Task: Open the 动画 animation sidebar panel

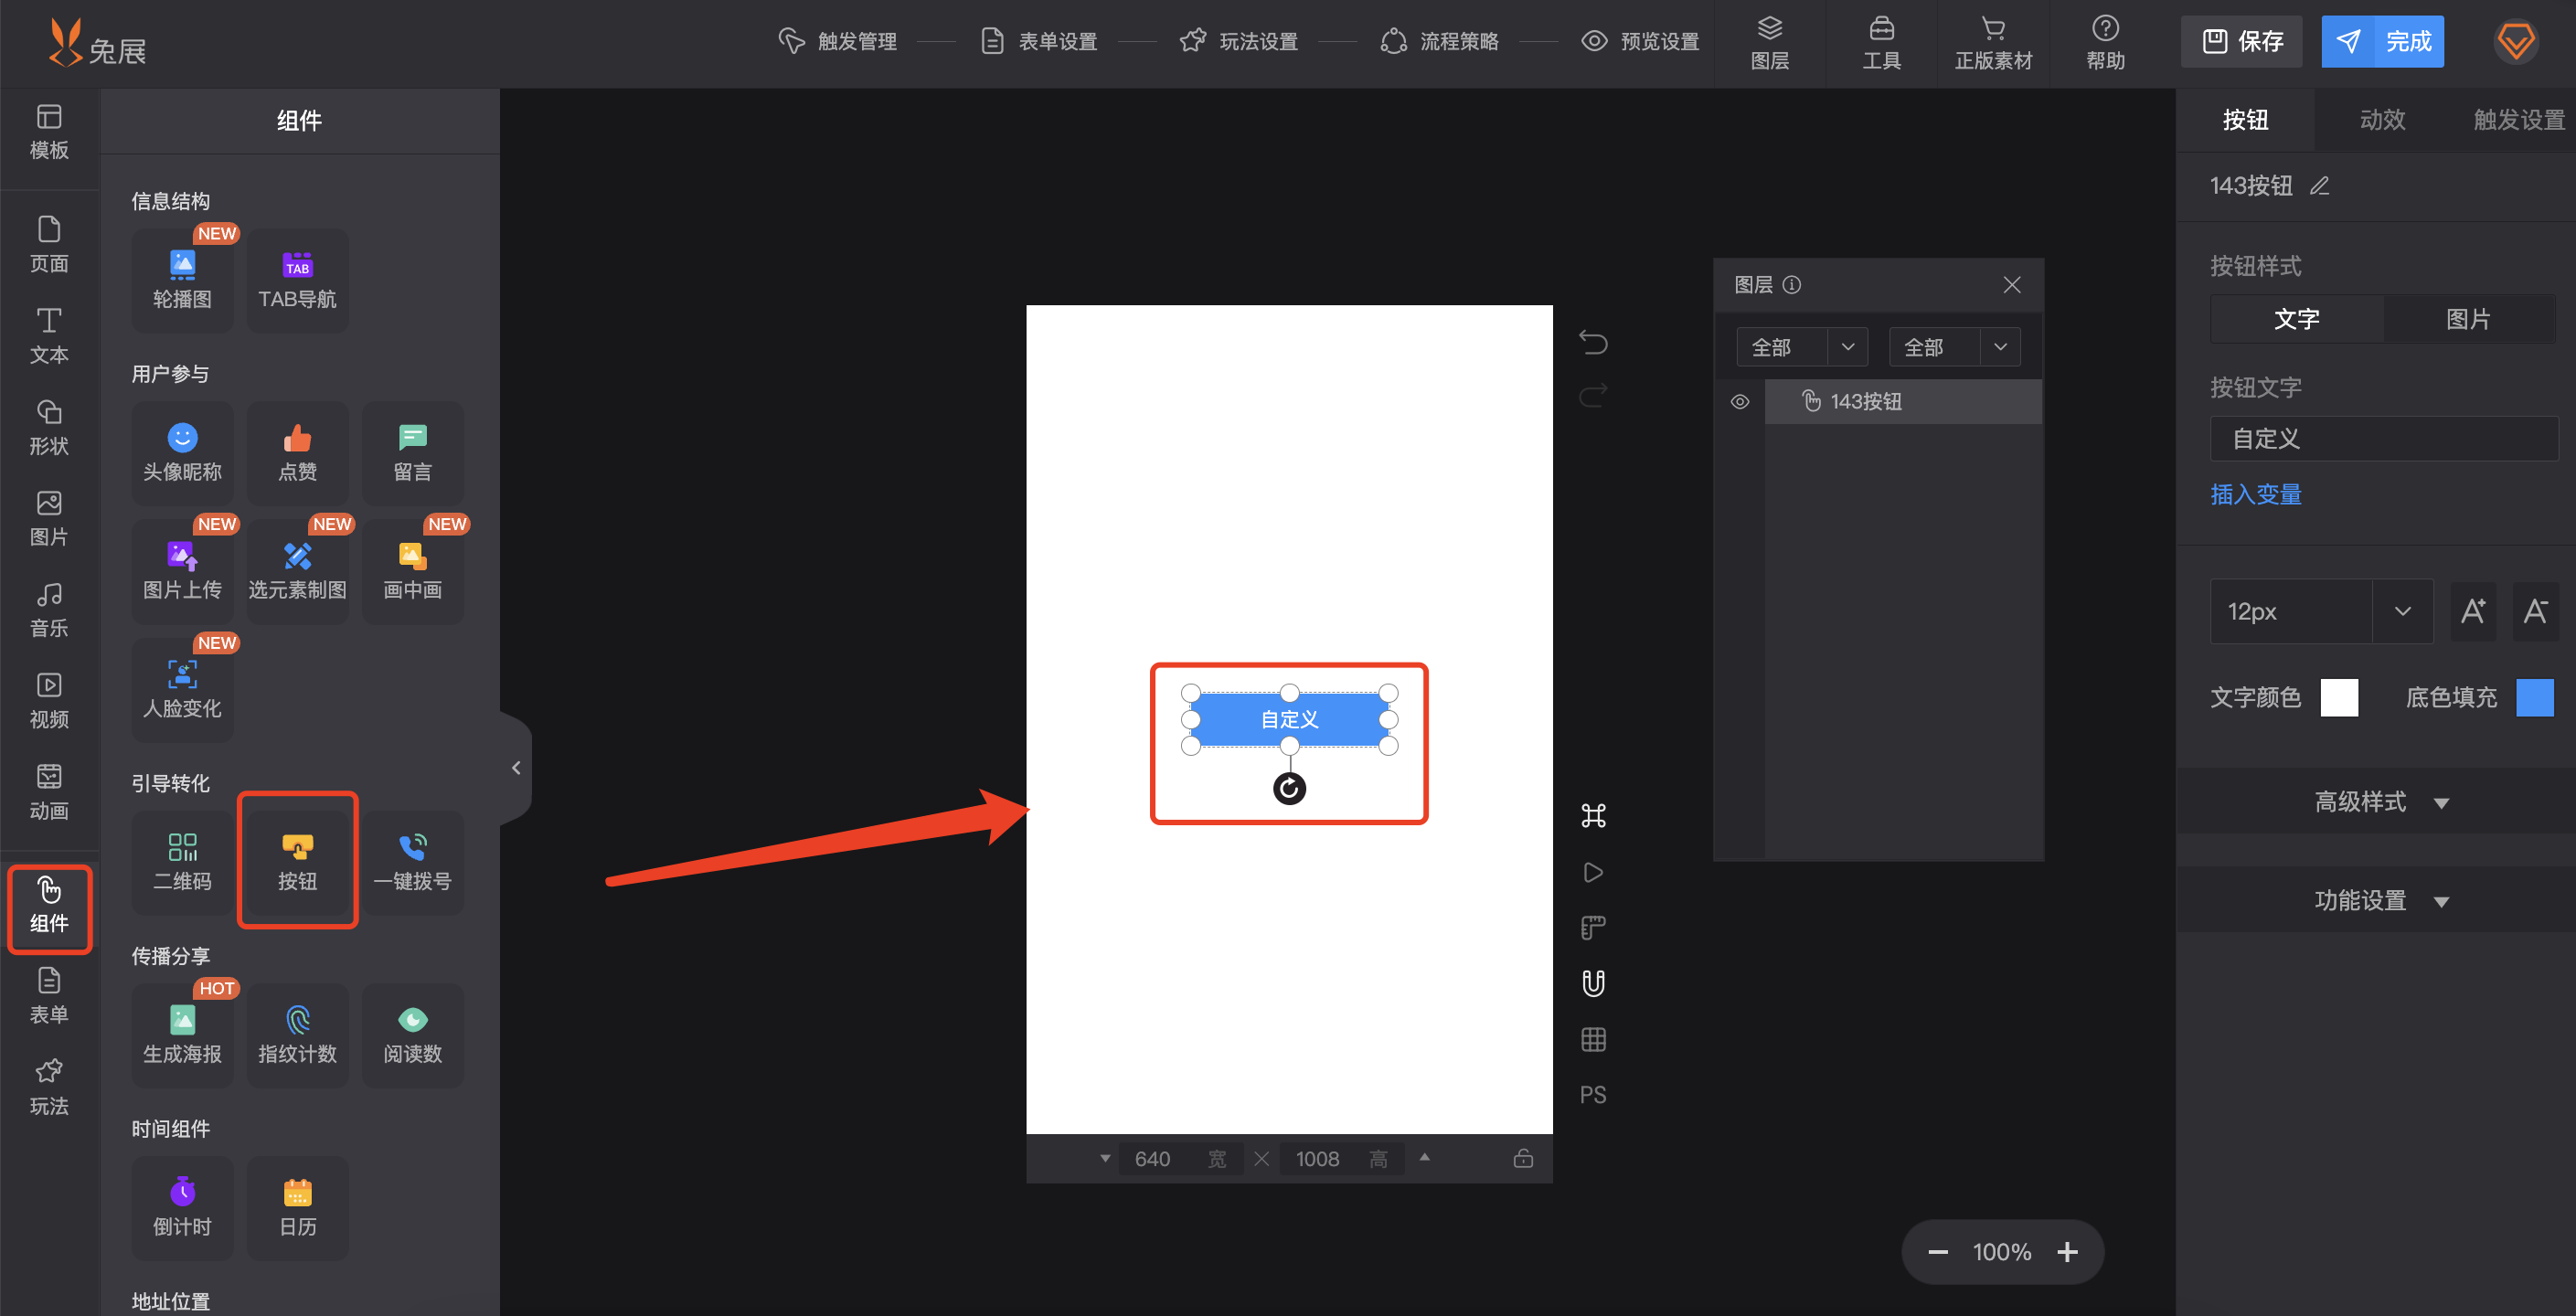Action: [49, 791]
